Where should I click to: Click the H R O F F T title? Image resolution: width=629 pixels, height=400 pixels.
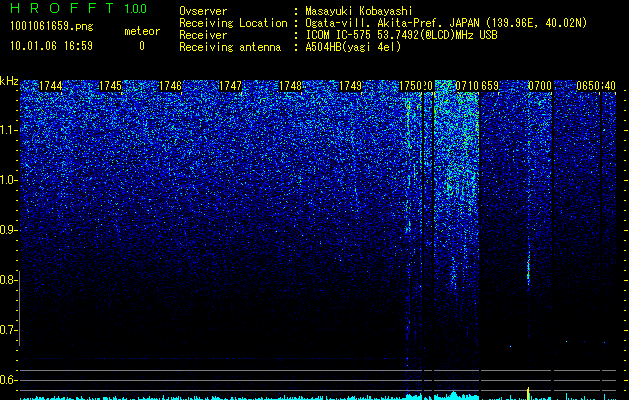pos(63,8)
